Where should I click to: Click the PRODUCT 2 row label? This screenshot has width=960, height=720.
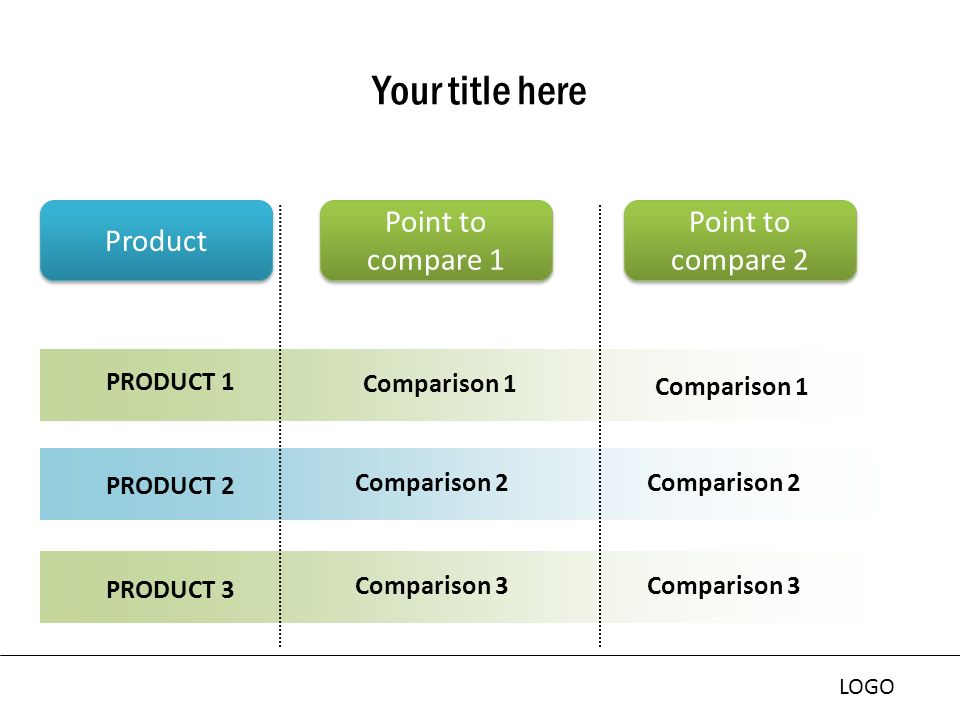coord(170,486)
